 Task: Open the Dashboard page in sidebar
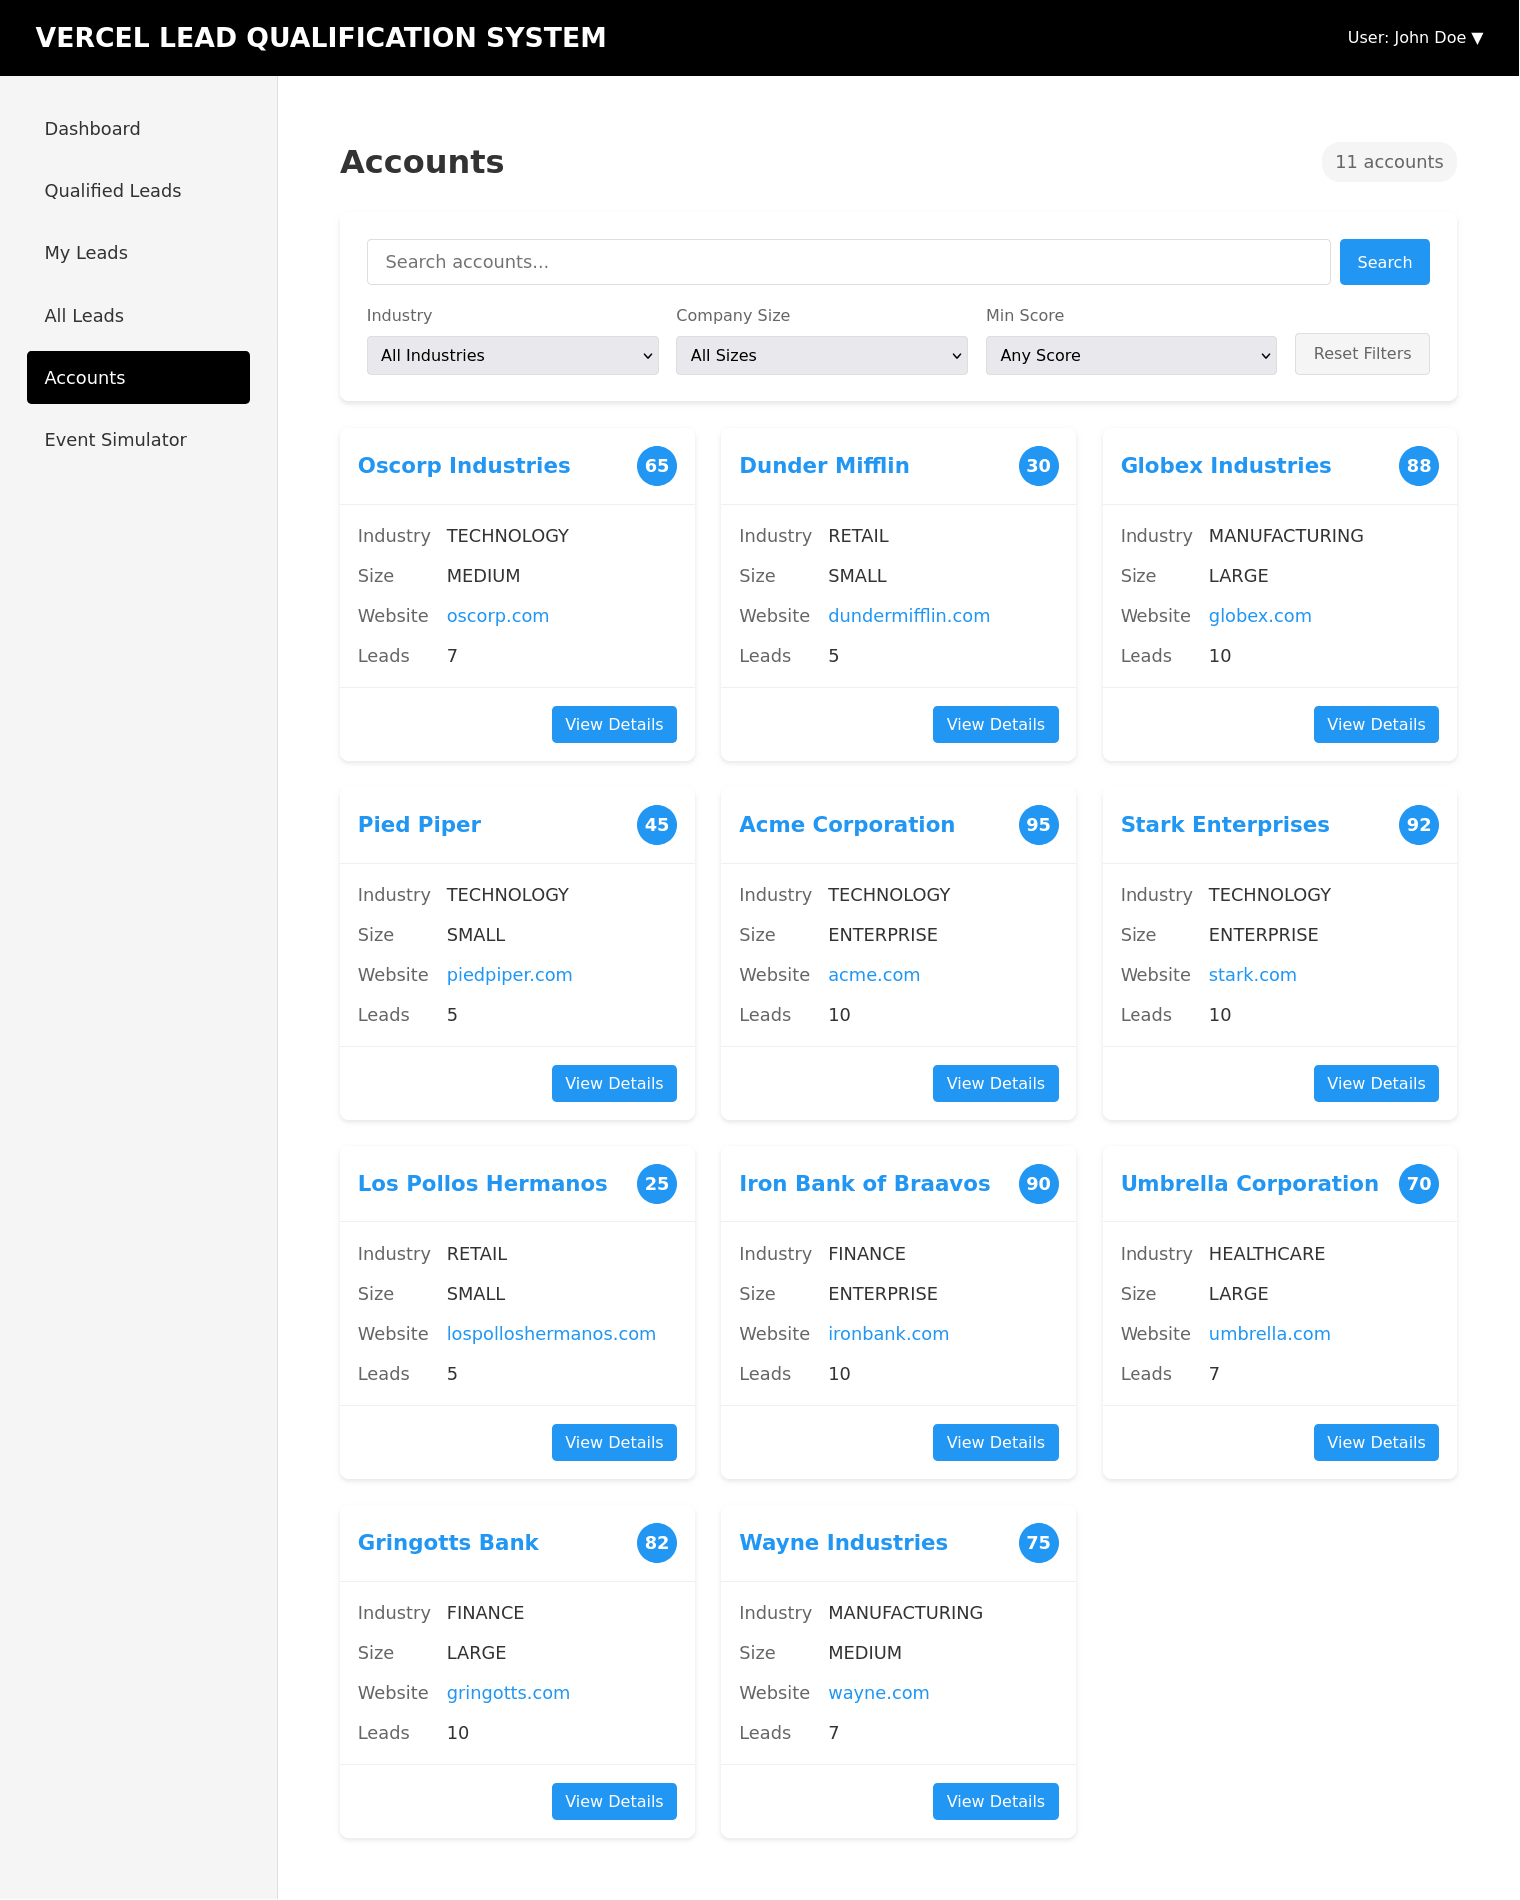(x=138, y=129)
